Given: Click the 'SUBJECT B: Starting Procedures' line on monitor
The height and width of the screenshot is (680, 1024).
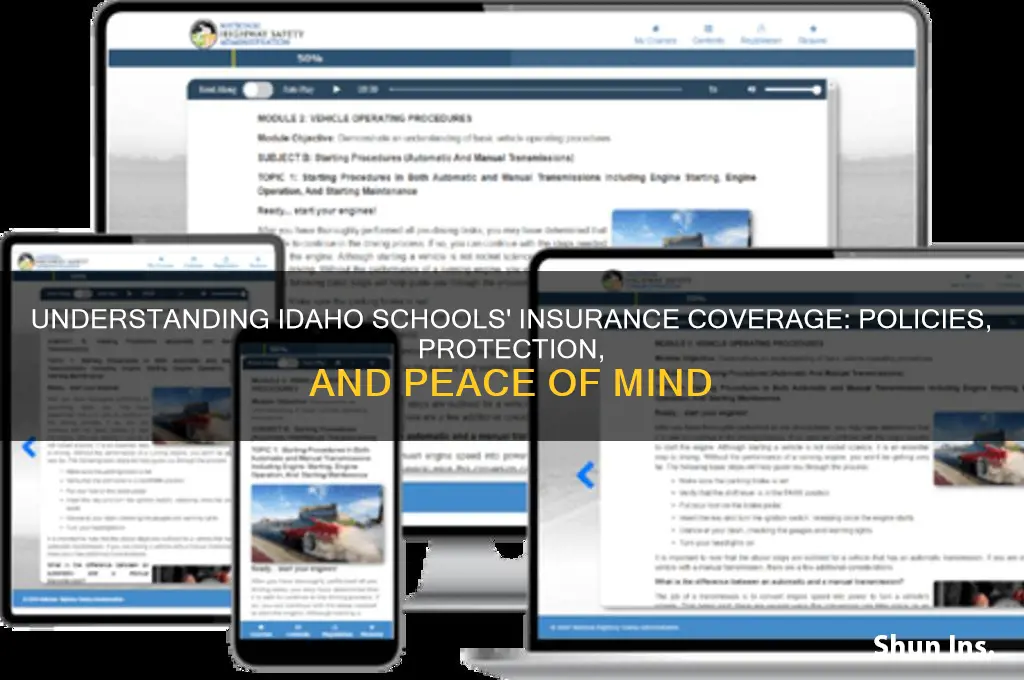Looking at the screenshot, I should tap(415, 157).
